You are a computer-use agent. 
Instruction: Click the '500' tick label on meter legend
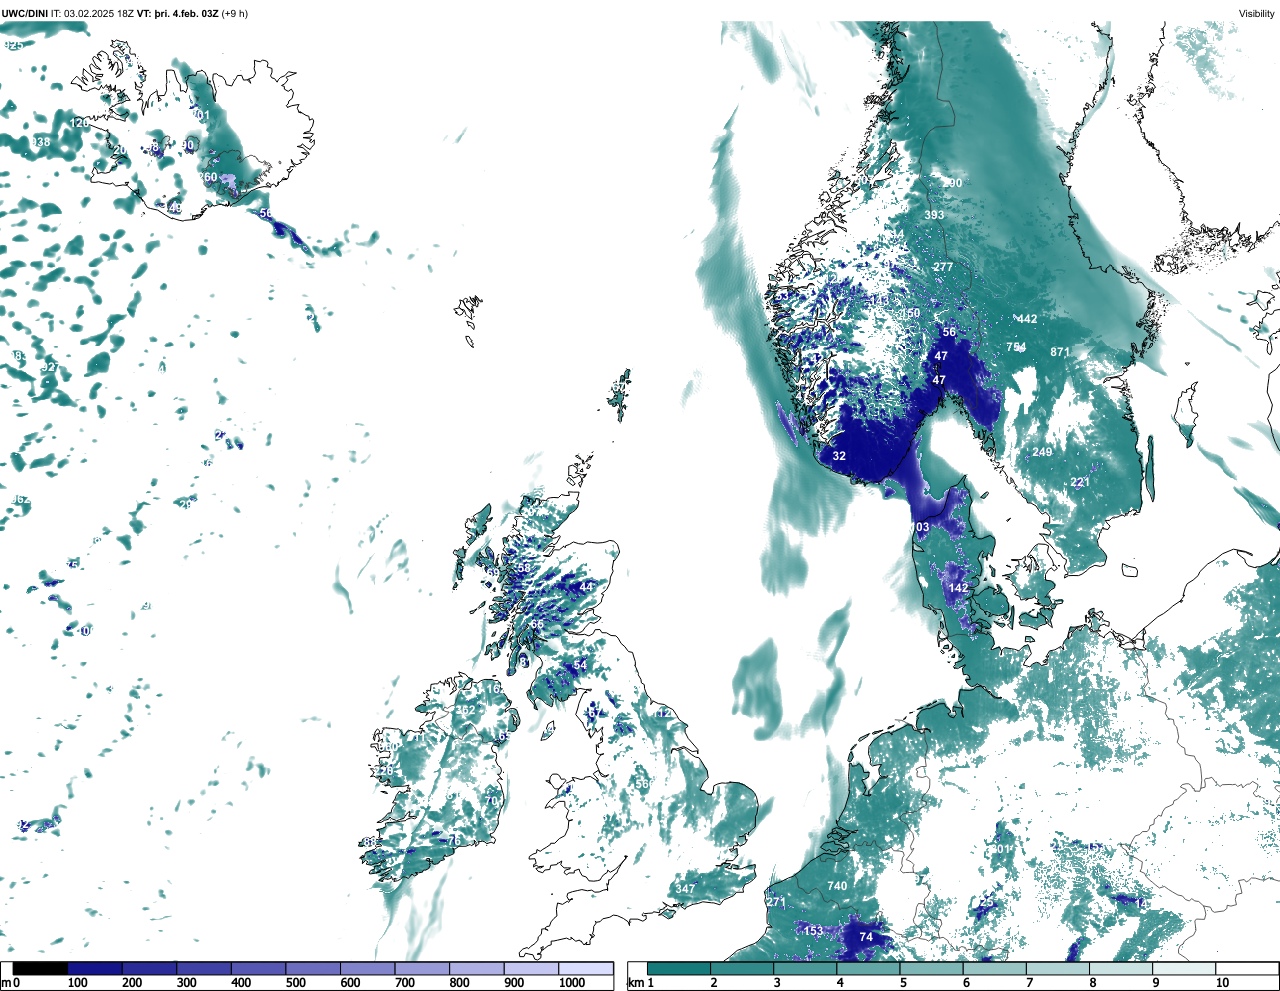(x=296, y=984)
